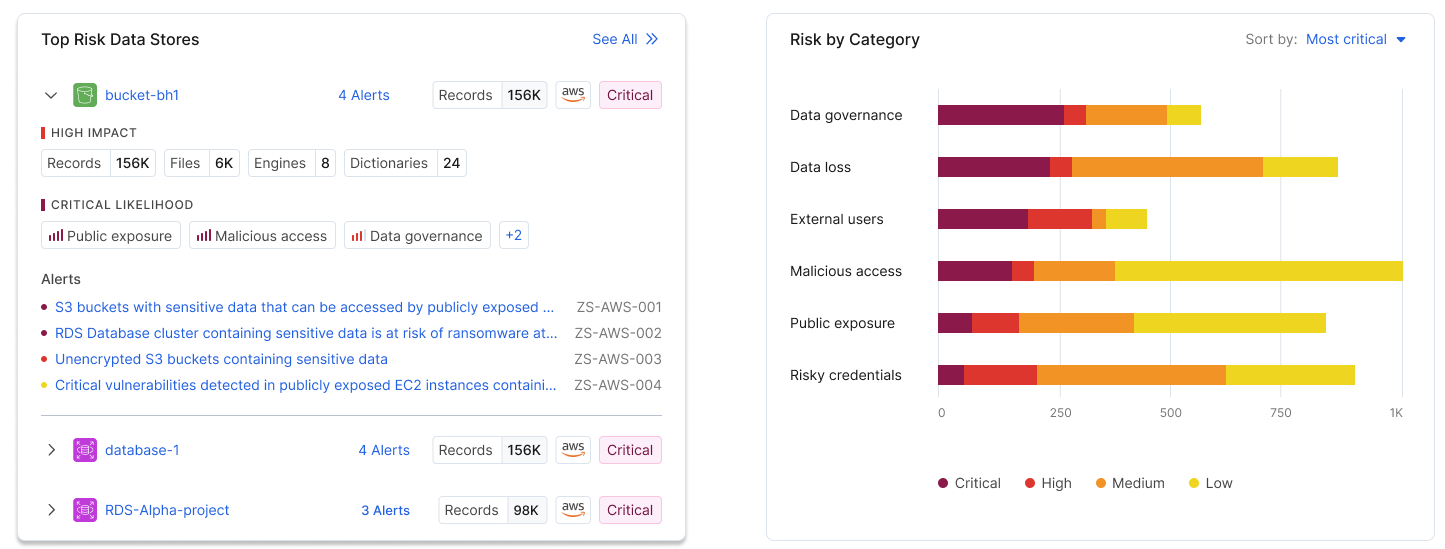Show the +2 additional likelihood tags
1445x549 pixels.
(514, 236)
